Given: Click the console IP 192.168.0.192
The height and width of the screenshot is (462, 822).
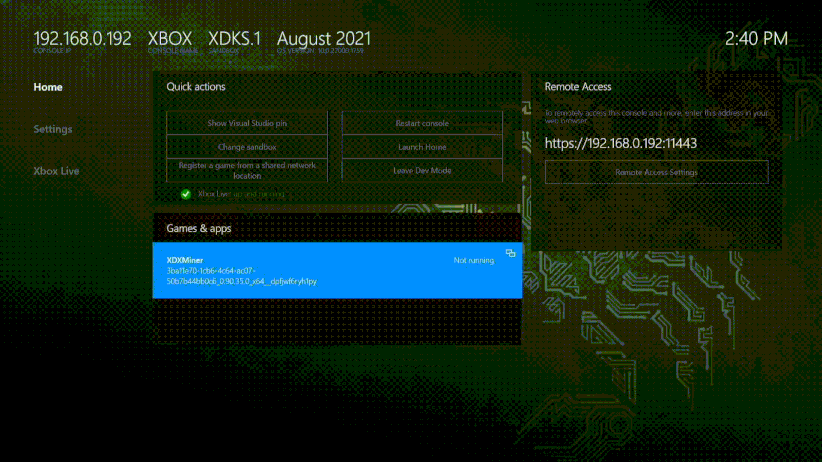Looking at the screenshot, I should 82,38.
